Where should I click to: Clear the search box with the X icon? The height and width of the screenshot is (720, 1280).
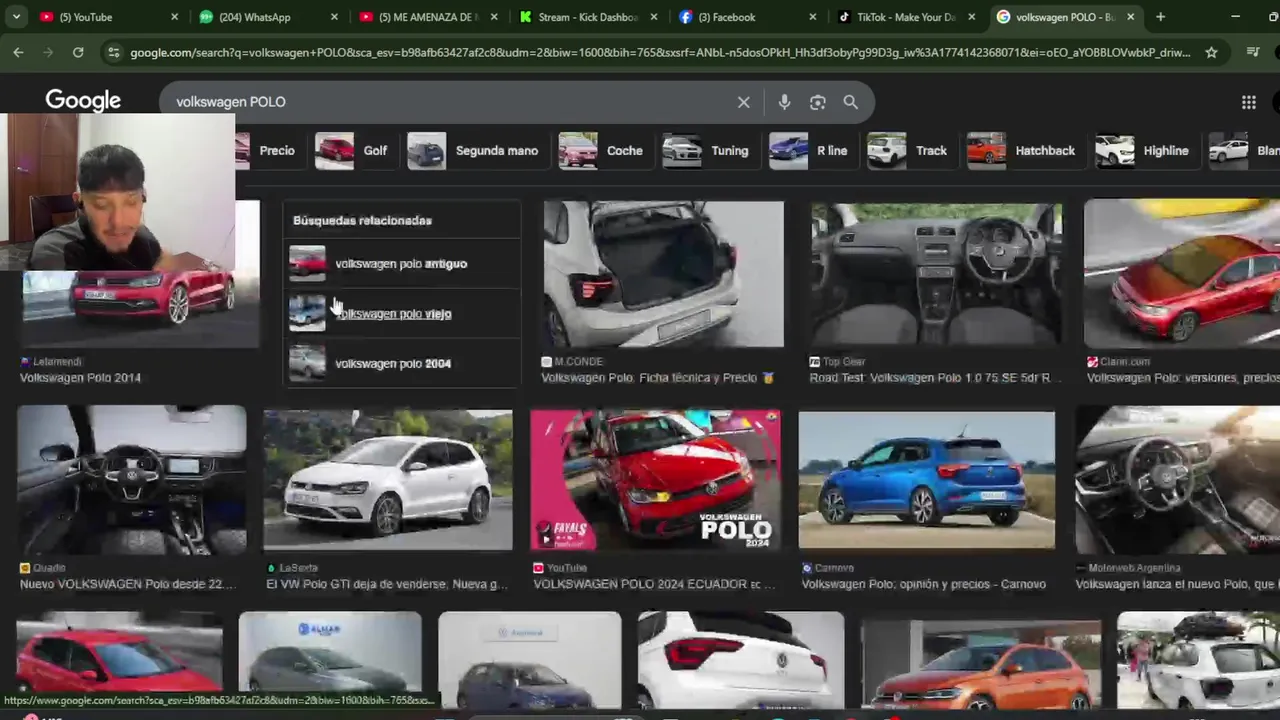point(743,102)
